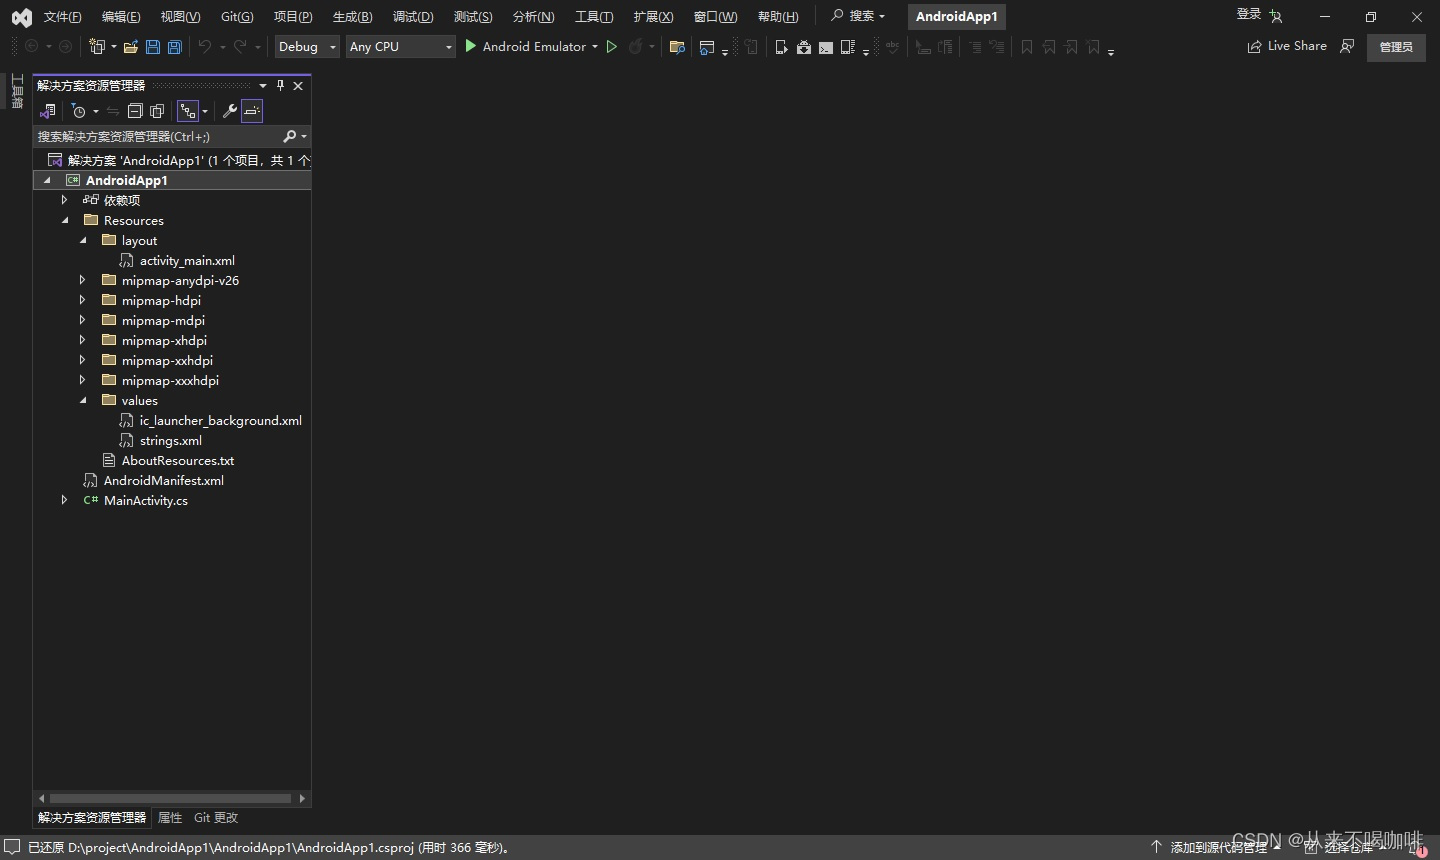Start debugging with Android Emulator button
This screenshot has width=1440, height=860.
click(525, 47)
